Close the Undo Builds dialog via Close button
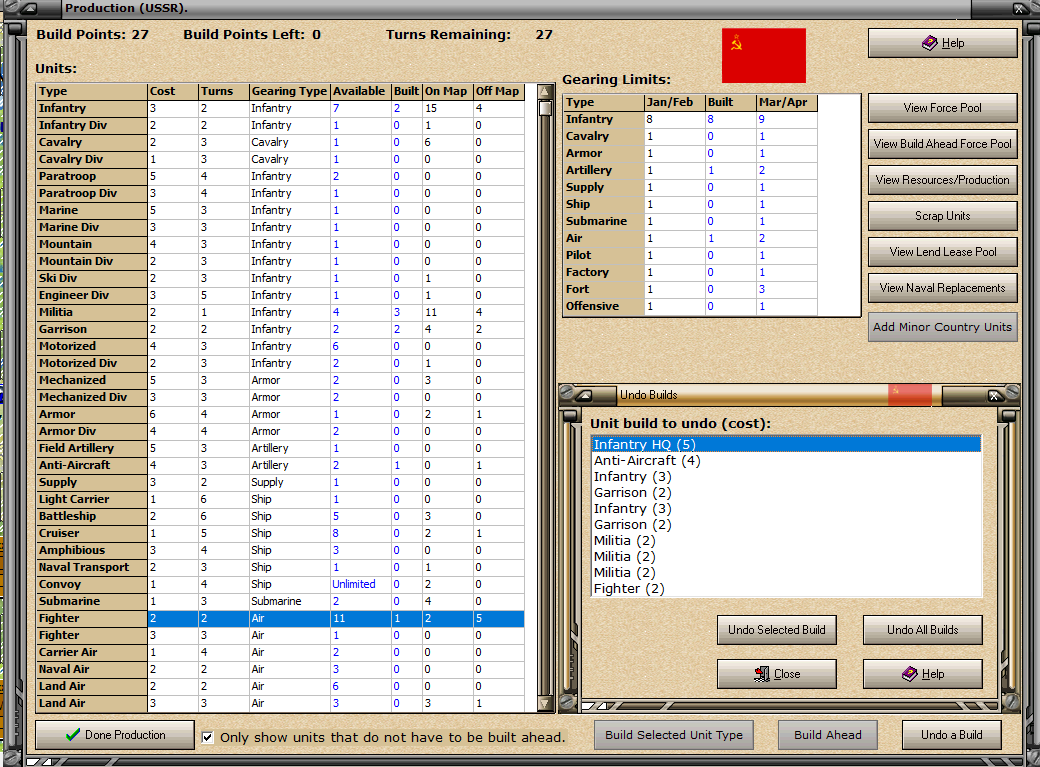Screen dimensions: 1040x767 [x=777, y=674]
